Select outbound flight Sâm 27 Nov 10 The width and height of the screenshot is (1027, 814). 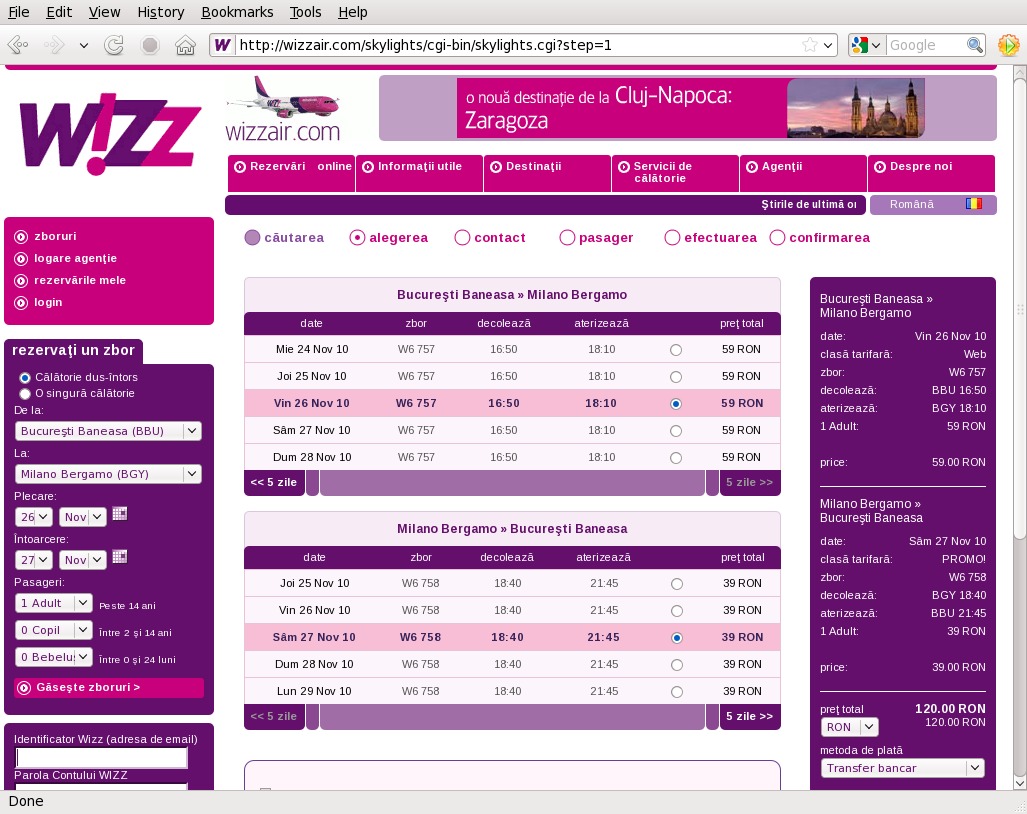point(676,431)
